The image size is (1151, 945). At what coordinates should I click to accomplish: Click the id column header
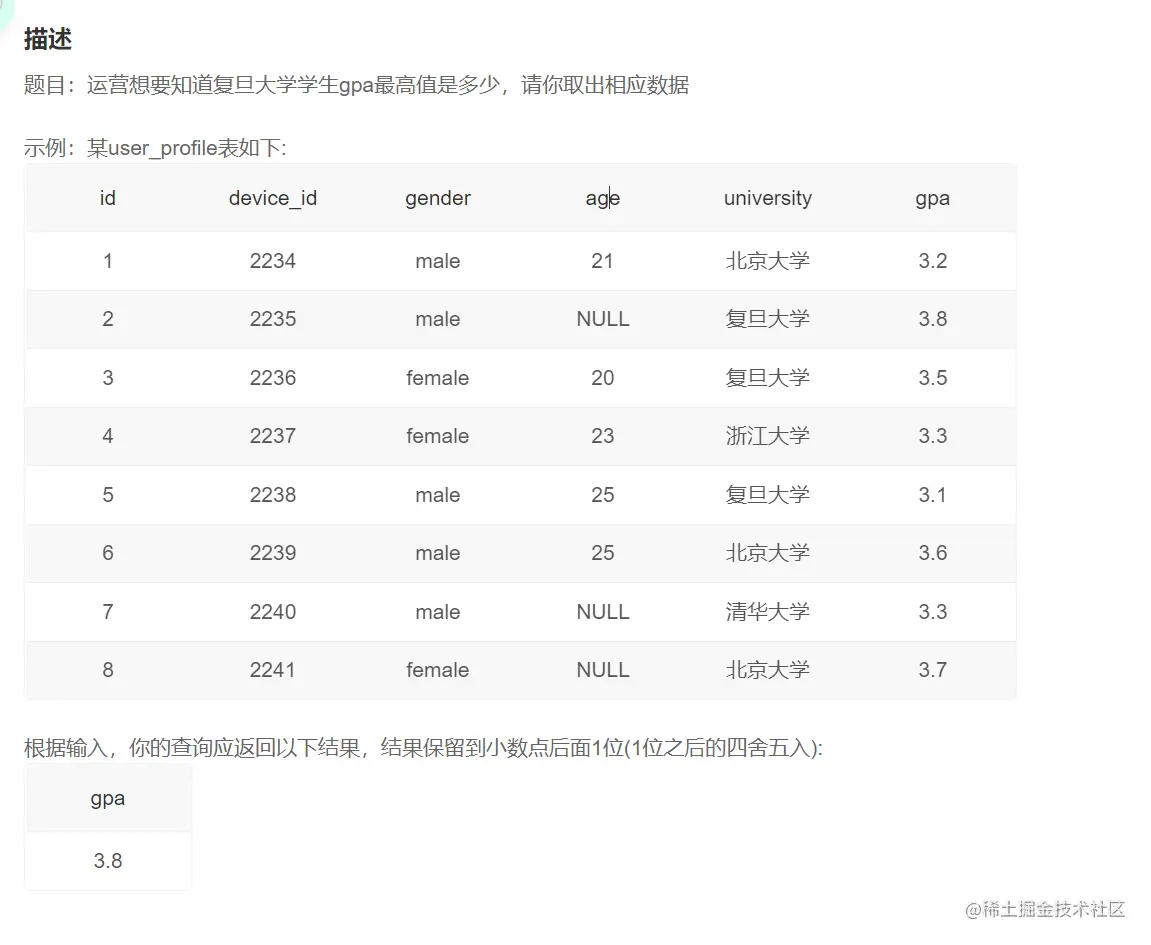tap(108, 198)
